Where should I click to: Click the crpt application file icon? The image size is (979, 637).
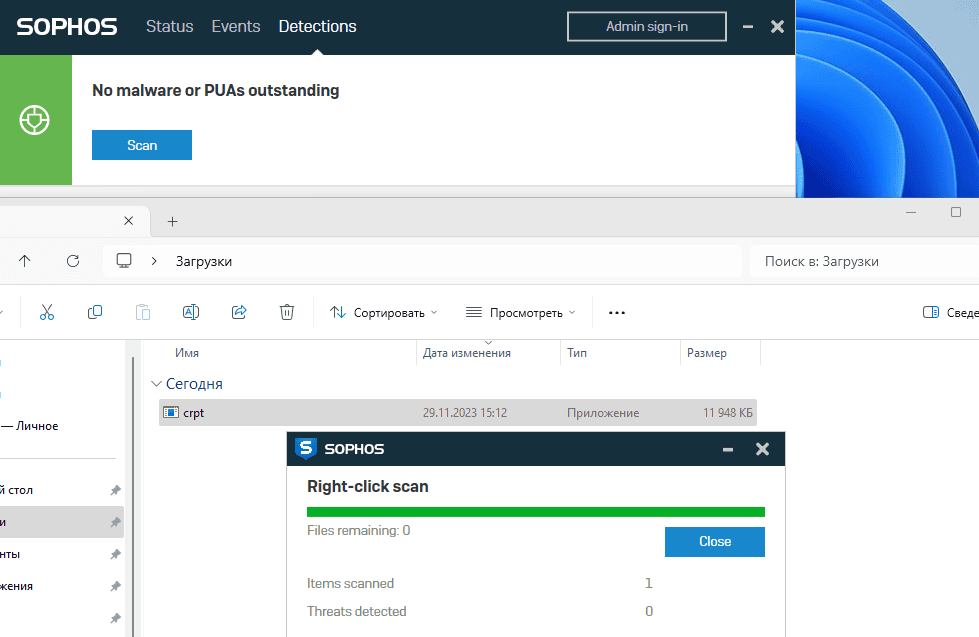tap(170, 413)
